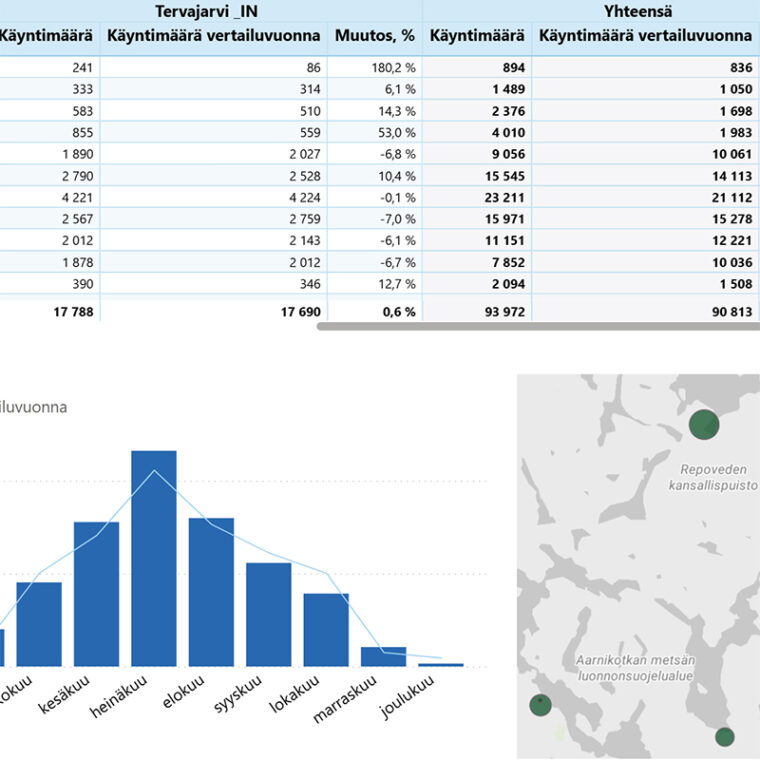Sort by Käyntimäärä vertailuvuonna under Yhteensä
Viewport: 760px width, 760px height.
click(x=645, y=36)
